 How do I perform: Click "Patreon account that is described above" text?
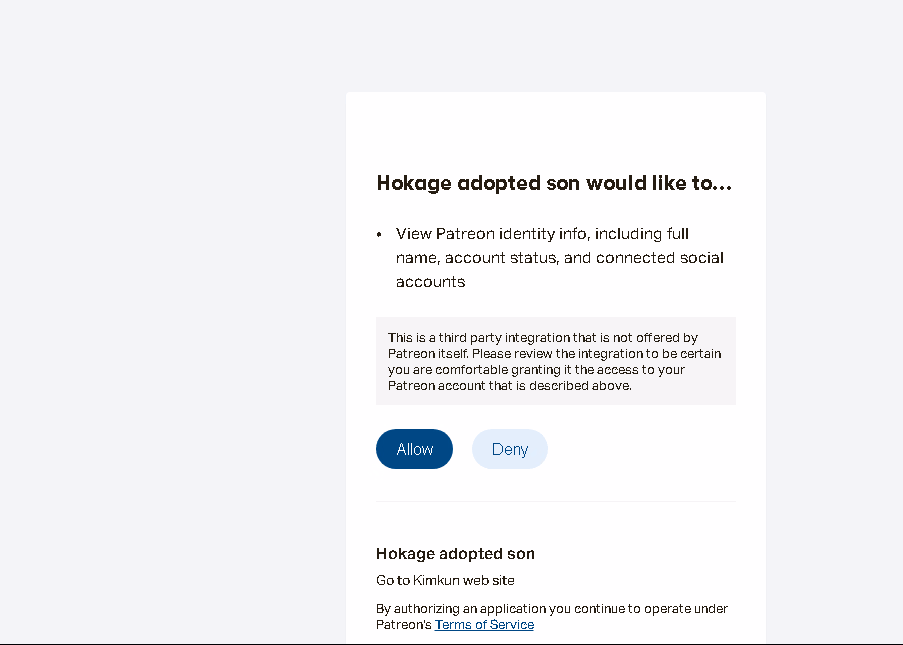pyautogui.click(x=509, y=386)
